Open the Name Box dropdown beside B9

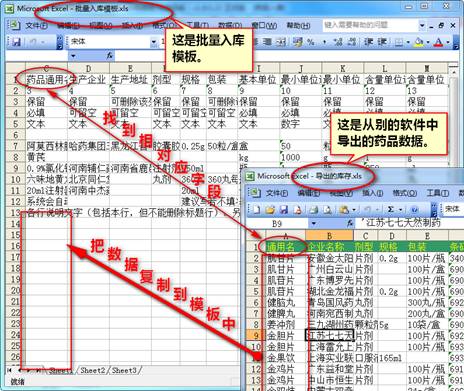coord(313,223)
